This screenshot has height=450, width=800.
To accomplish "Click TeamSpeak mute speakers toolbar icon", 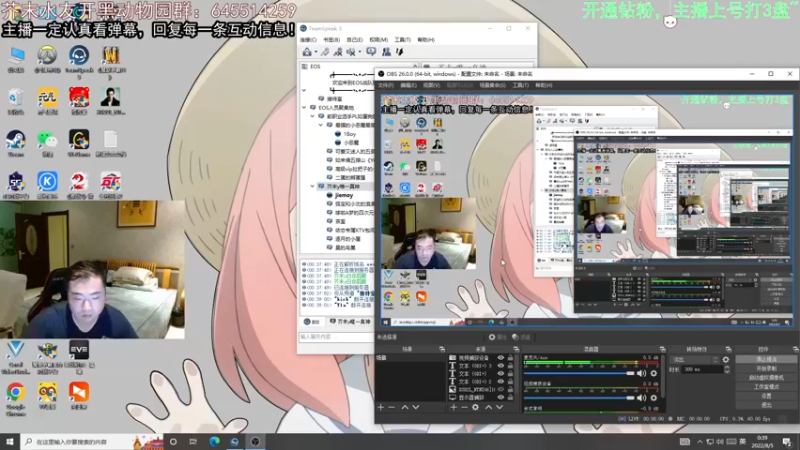I will click(x=351, y=52).
